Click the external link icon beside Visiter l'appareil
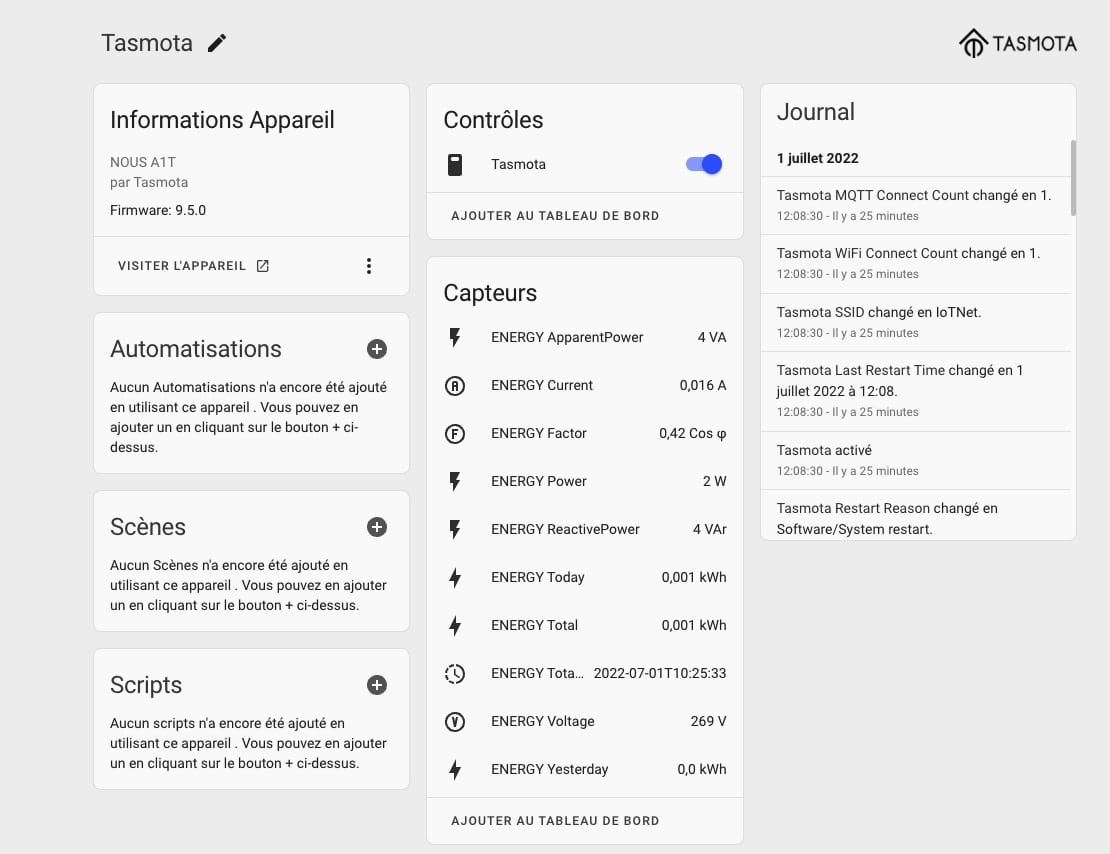Viewport: 1110px width, 854px height. tap(263, 266)
